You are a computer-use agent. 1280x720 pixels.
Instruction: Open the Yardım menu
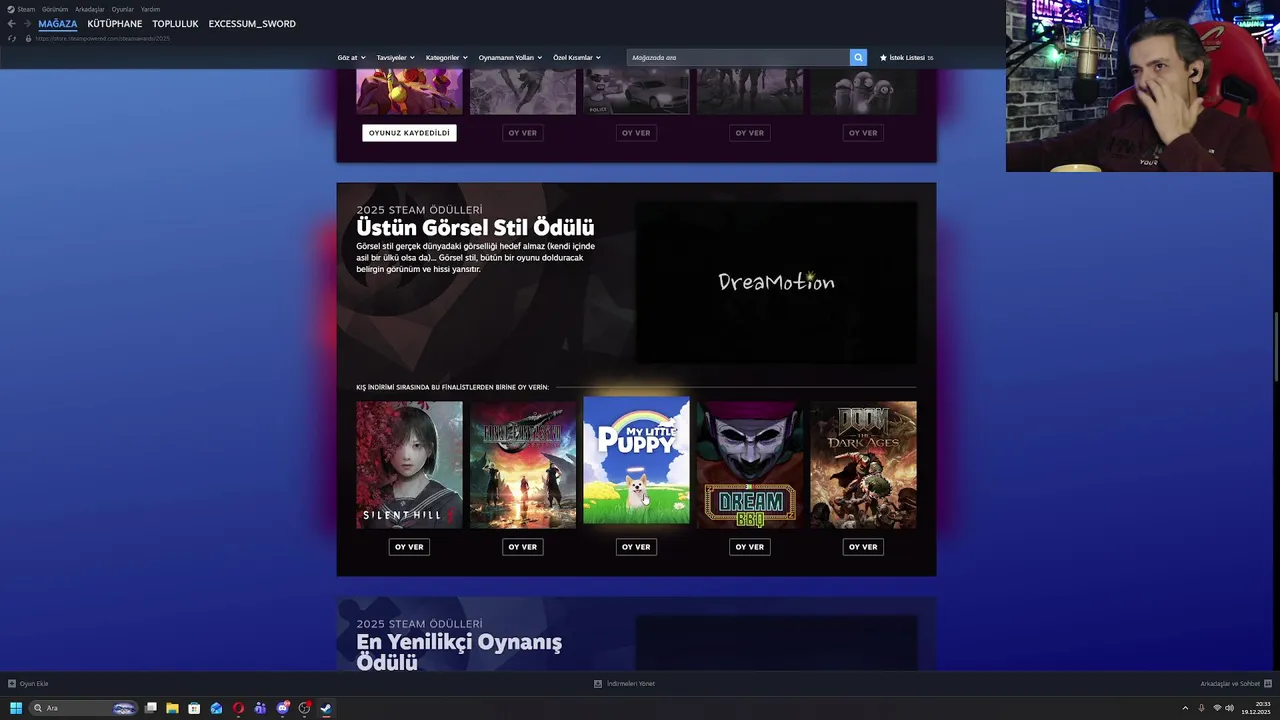point(150,9)
